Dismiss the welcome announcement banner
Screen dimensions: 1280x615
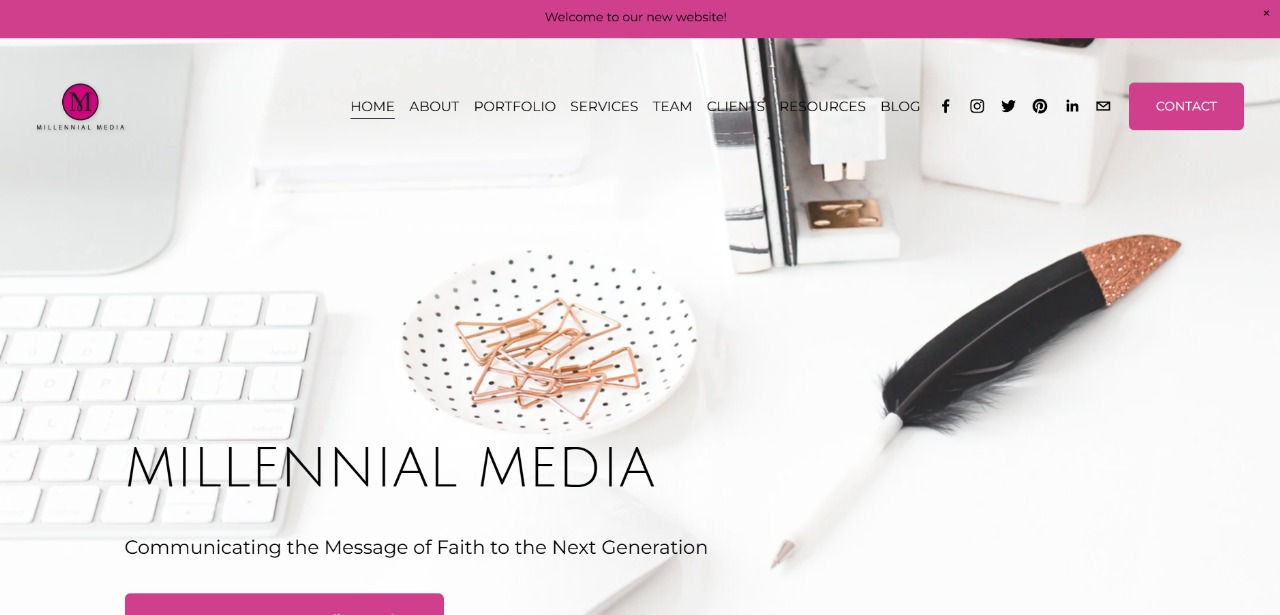pos(1266,13)
